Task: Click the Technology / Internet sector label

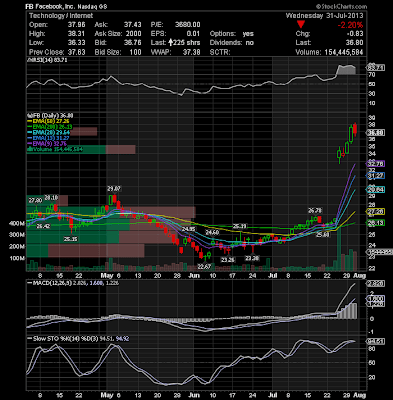Action: click(x=61, y=16)
